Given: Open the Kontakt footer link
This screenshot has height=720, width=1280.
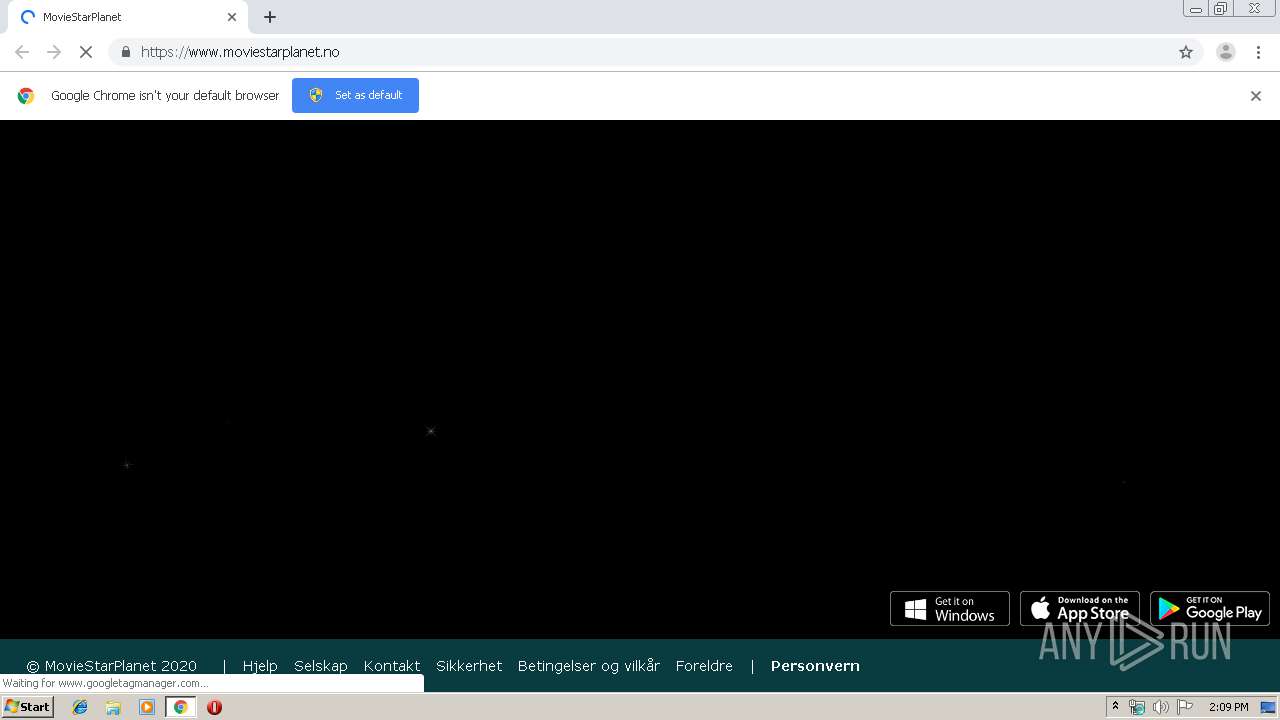Looking at the screenshot, I should (392, 666).
